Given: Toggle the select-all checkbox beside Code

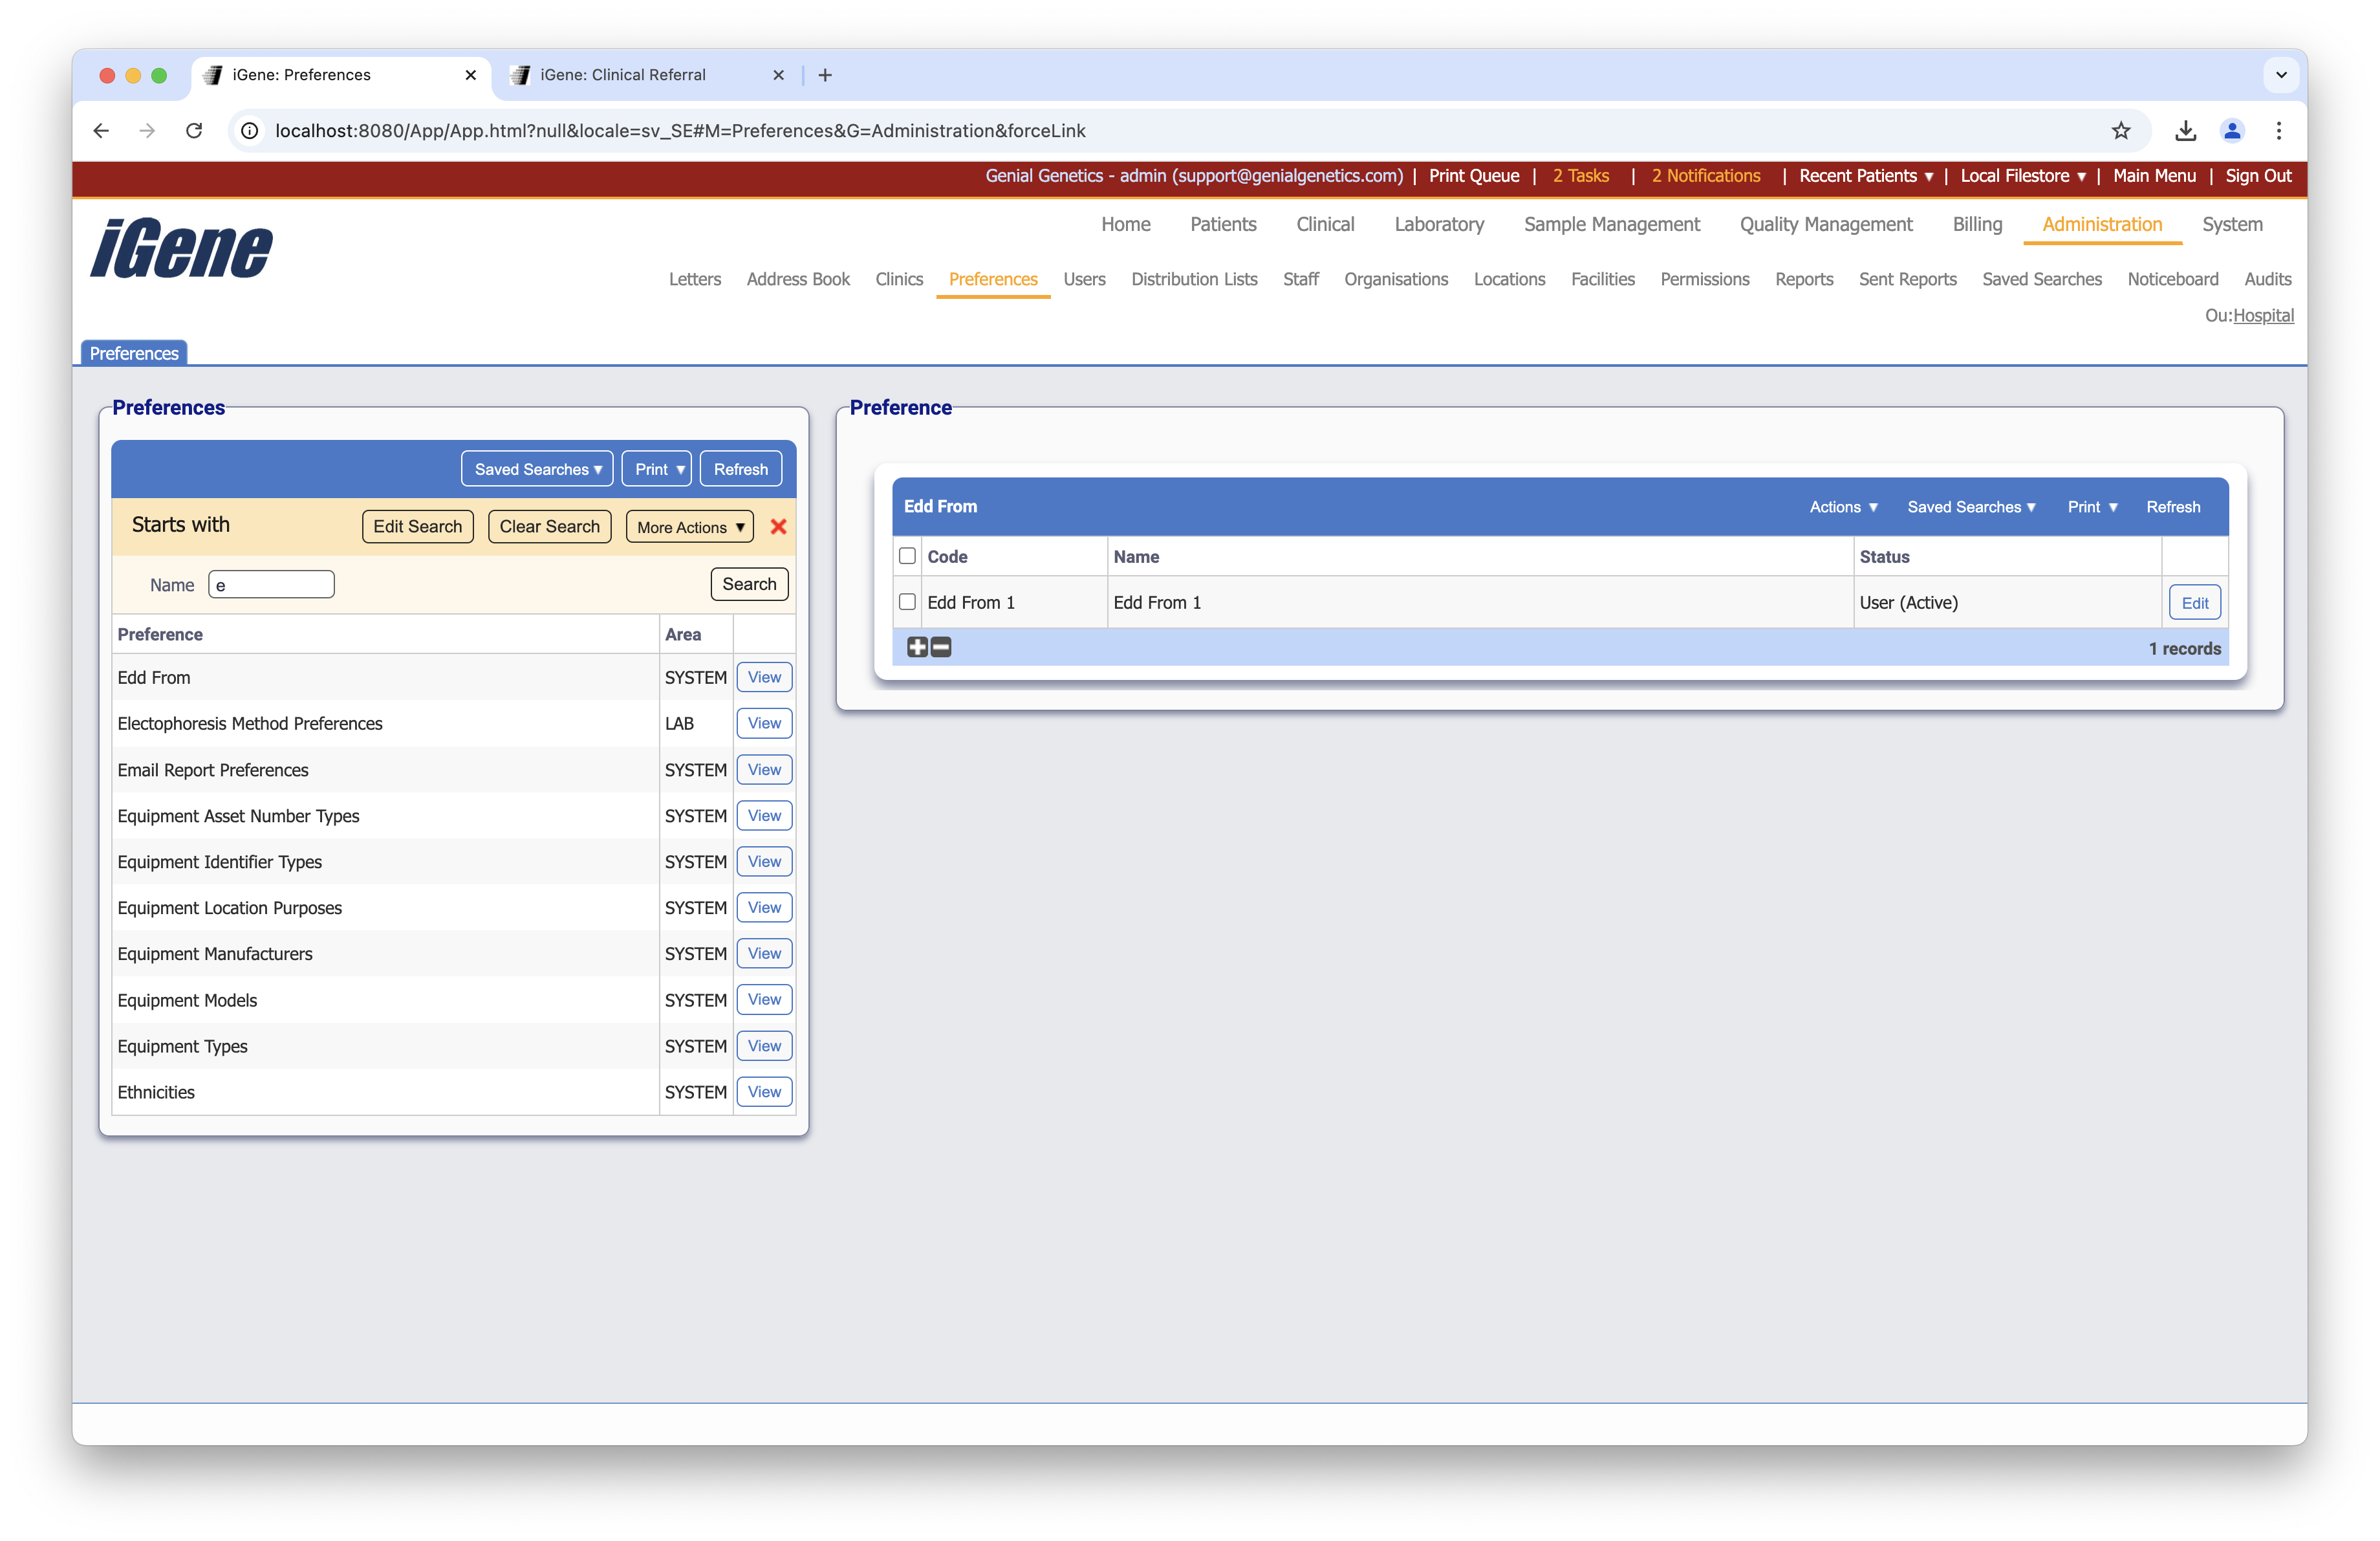Looking at the screenshot, I should (907, 556).
